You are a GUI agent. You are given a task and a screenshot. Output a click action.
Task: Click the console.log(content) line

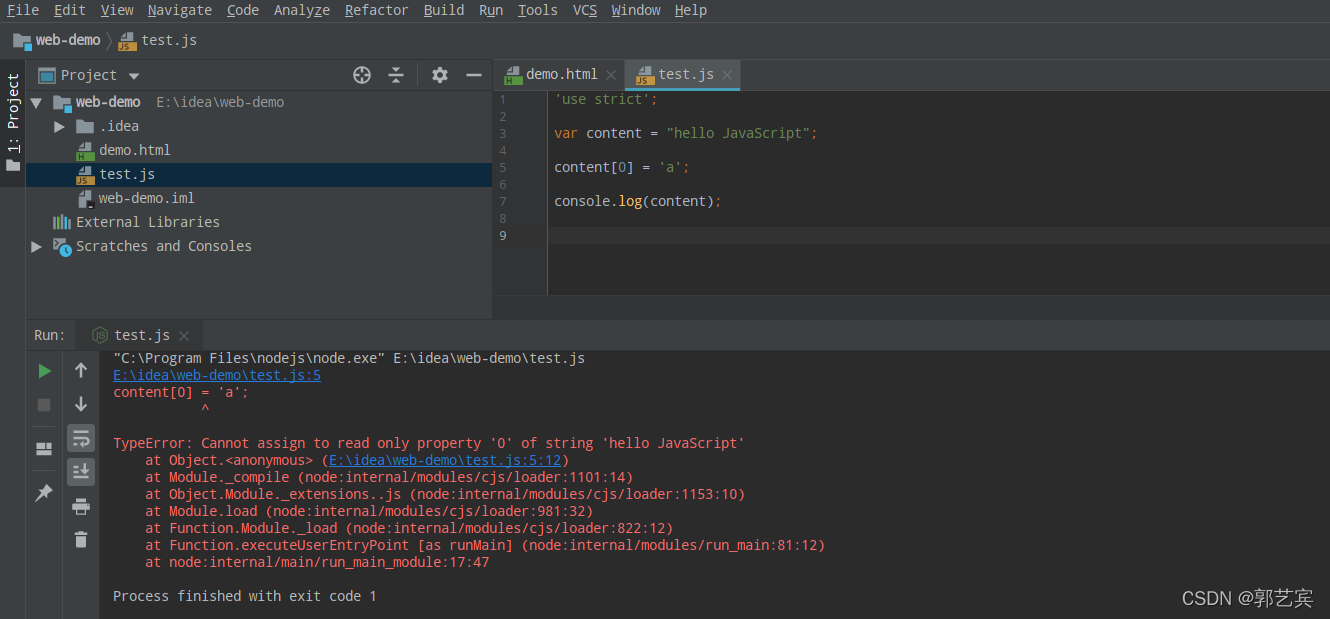637,202
